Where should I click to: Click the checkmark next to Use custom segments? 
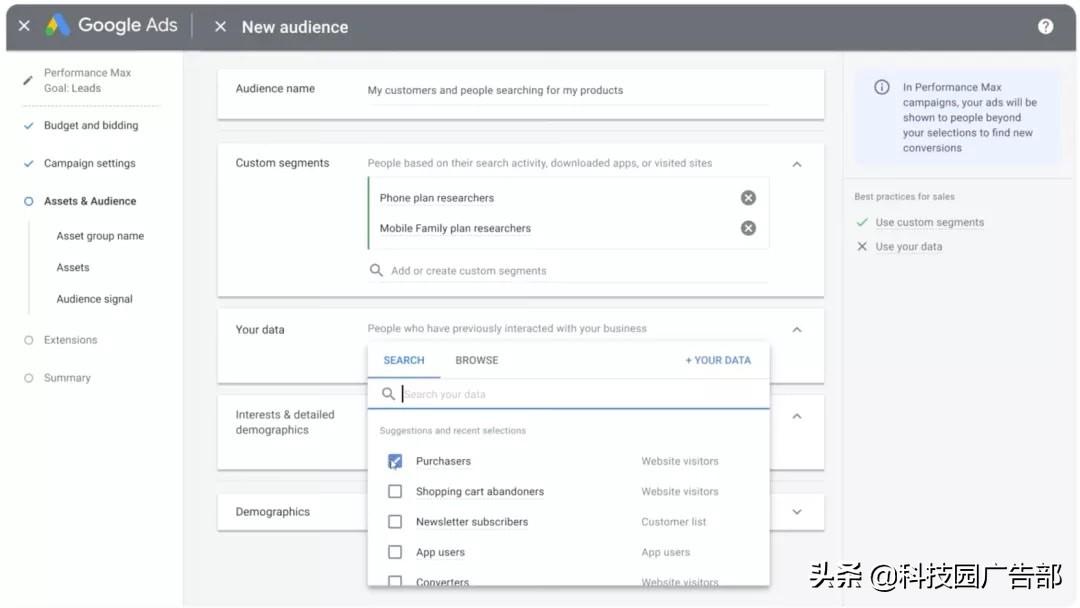(x=862, y=222)
